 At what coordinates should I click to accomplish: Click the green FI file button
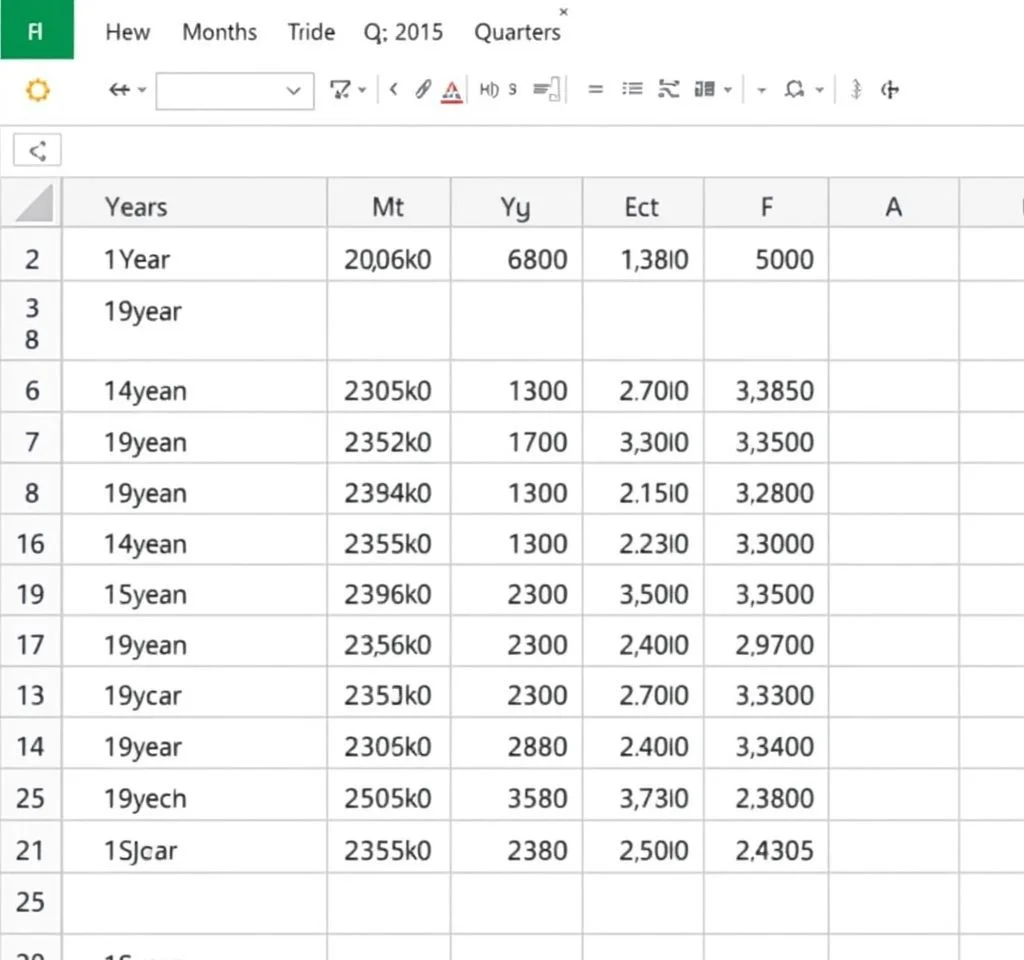(x=37, y=30)
